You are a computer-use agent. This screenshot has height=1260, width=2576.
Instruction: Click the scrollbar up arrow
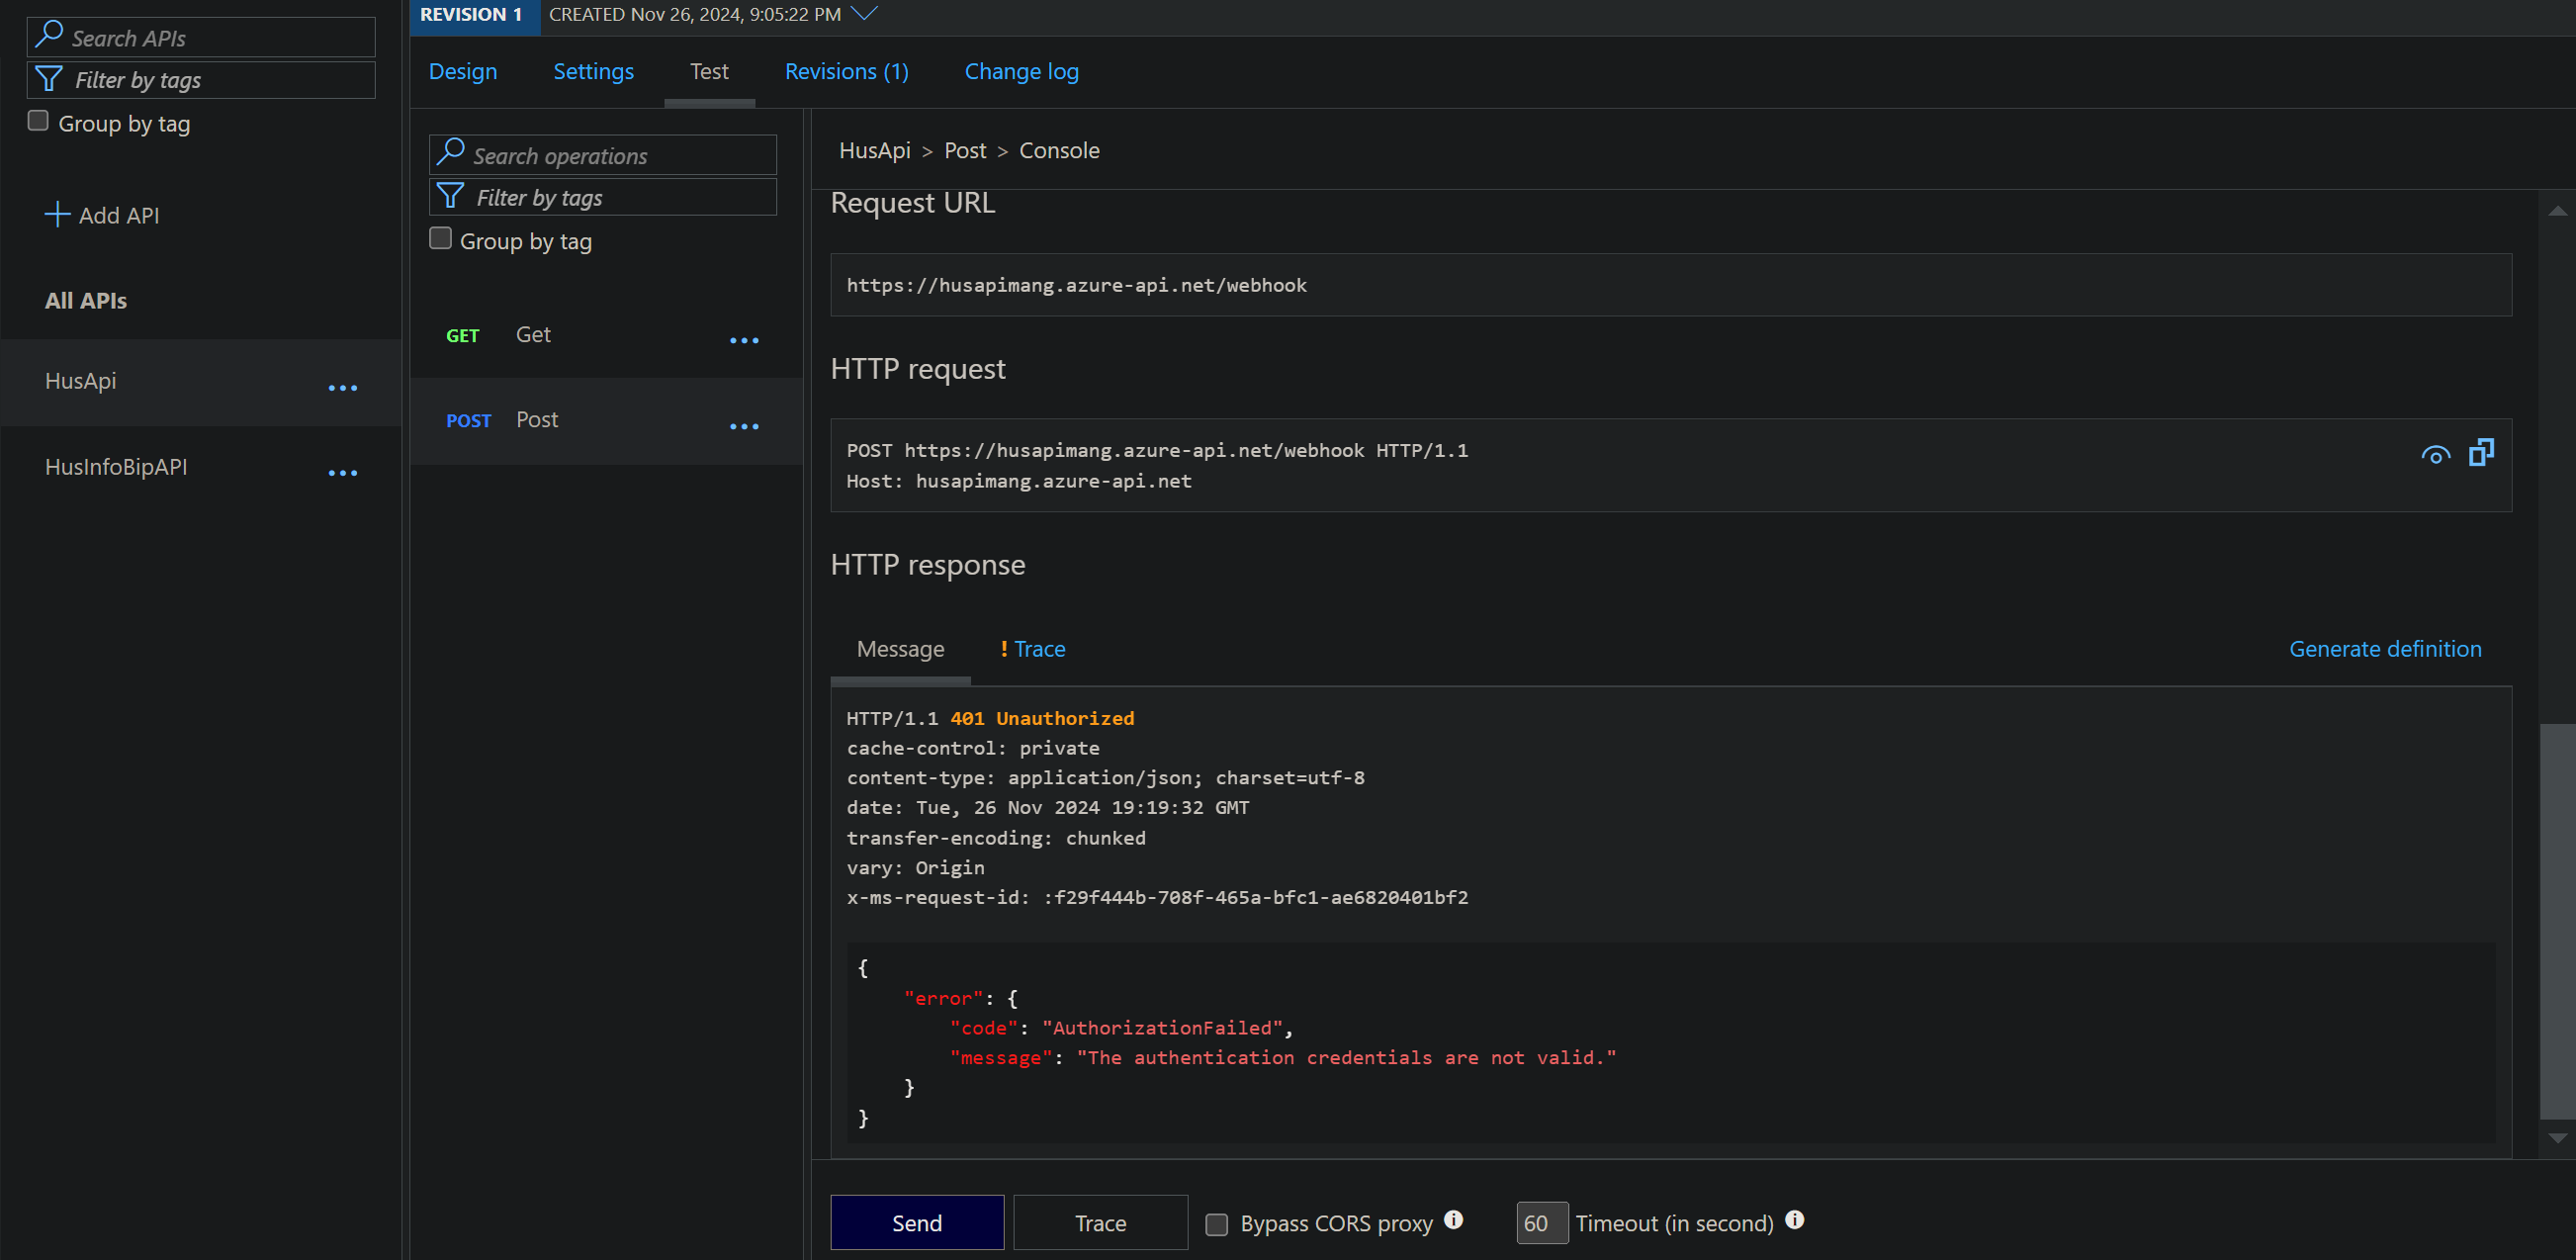pos(2557,211)
